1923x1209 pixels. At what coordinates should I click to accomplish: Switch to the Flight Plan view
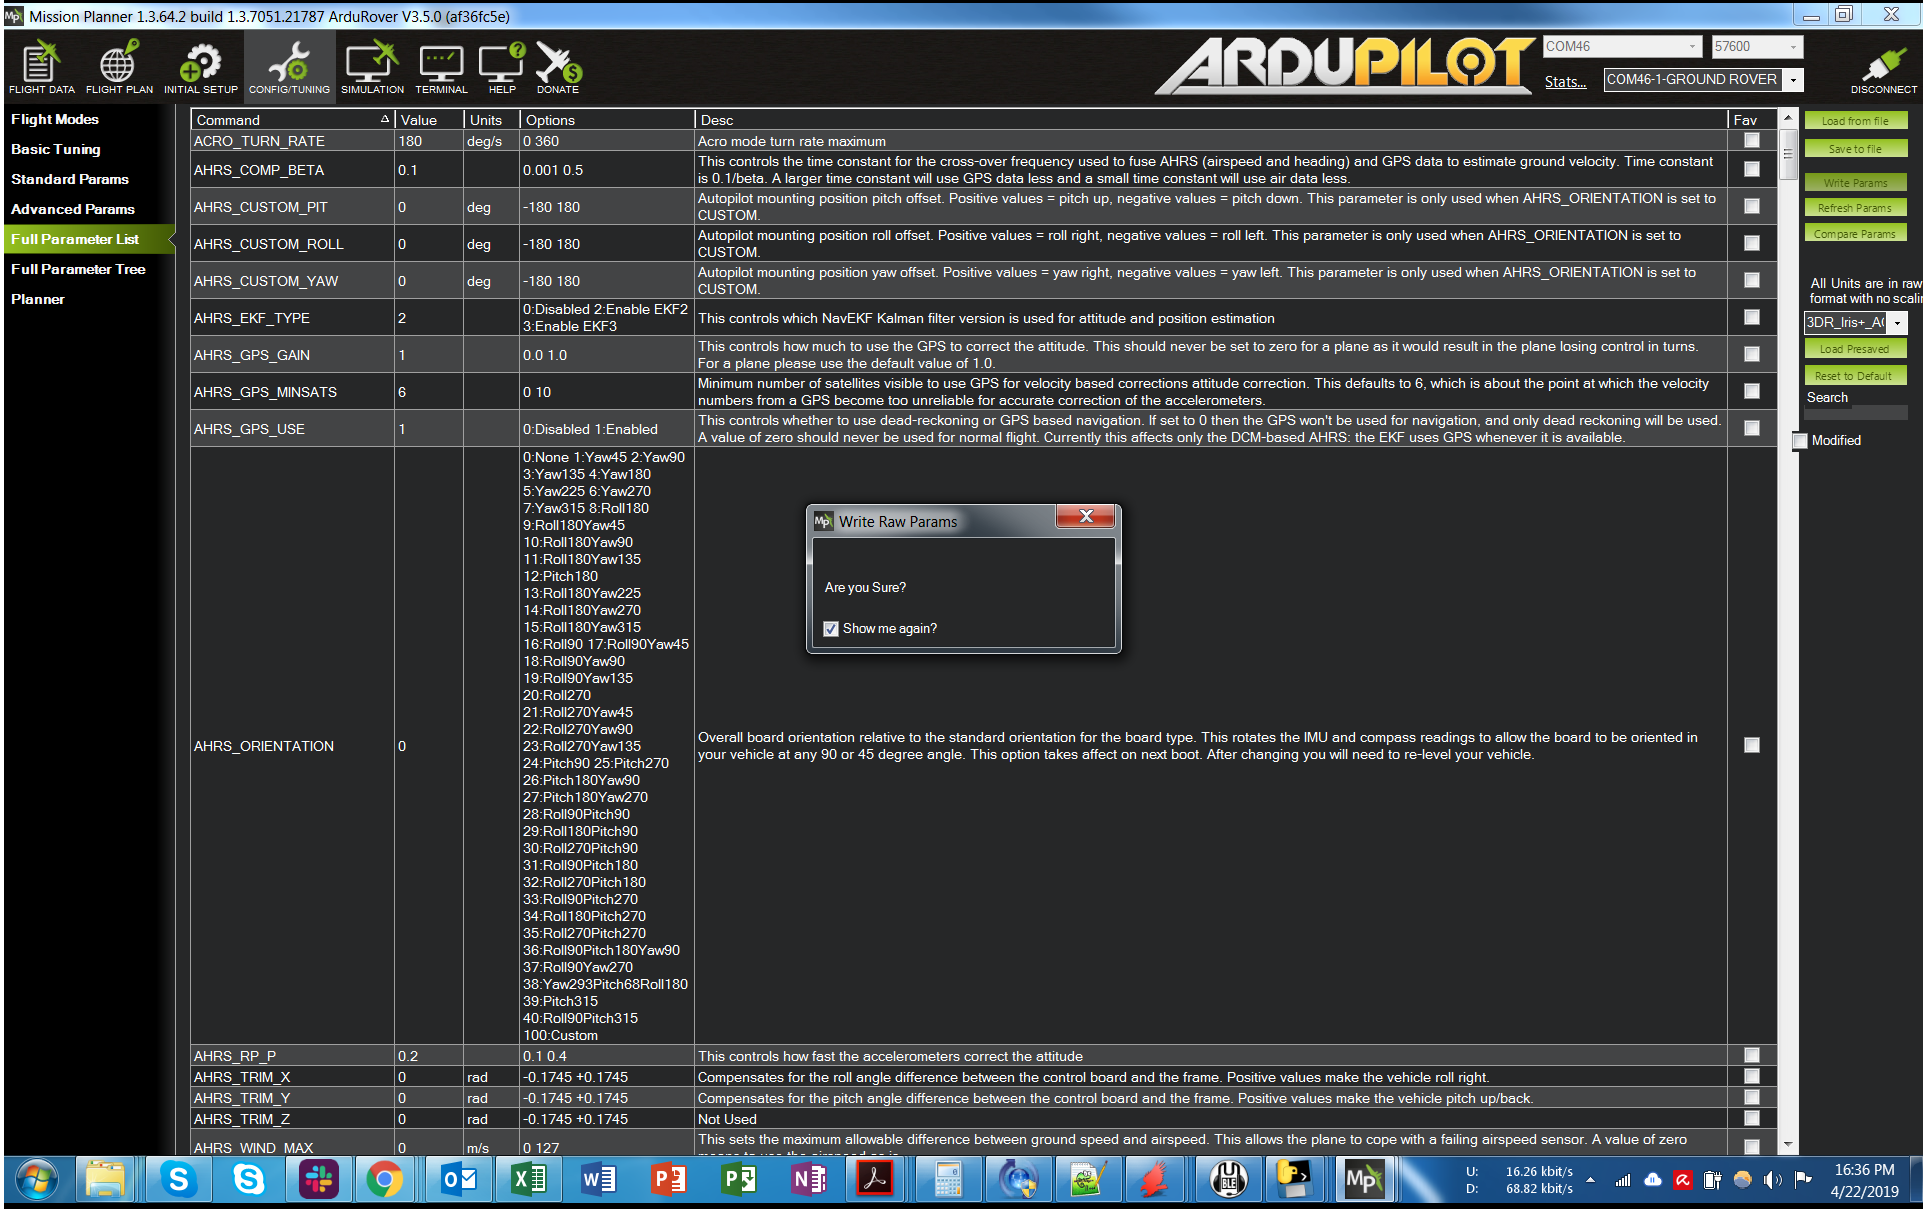[118, 65]
